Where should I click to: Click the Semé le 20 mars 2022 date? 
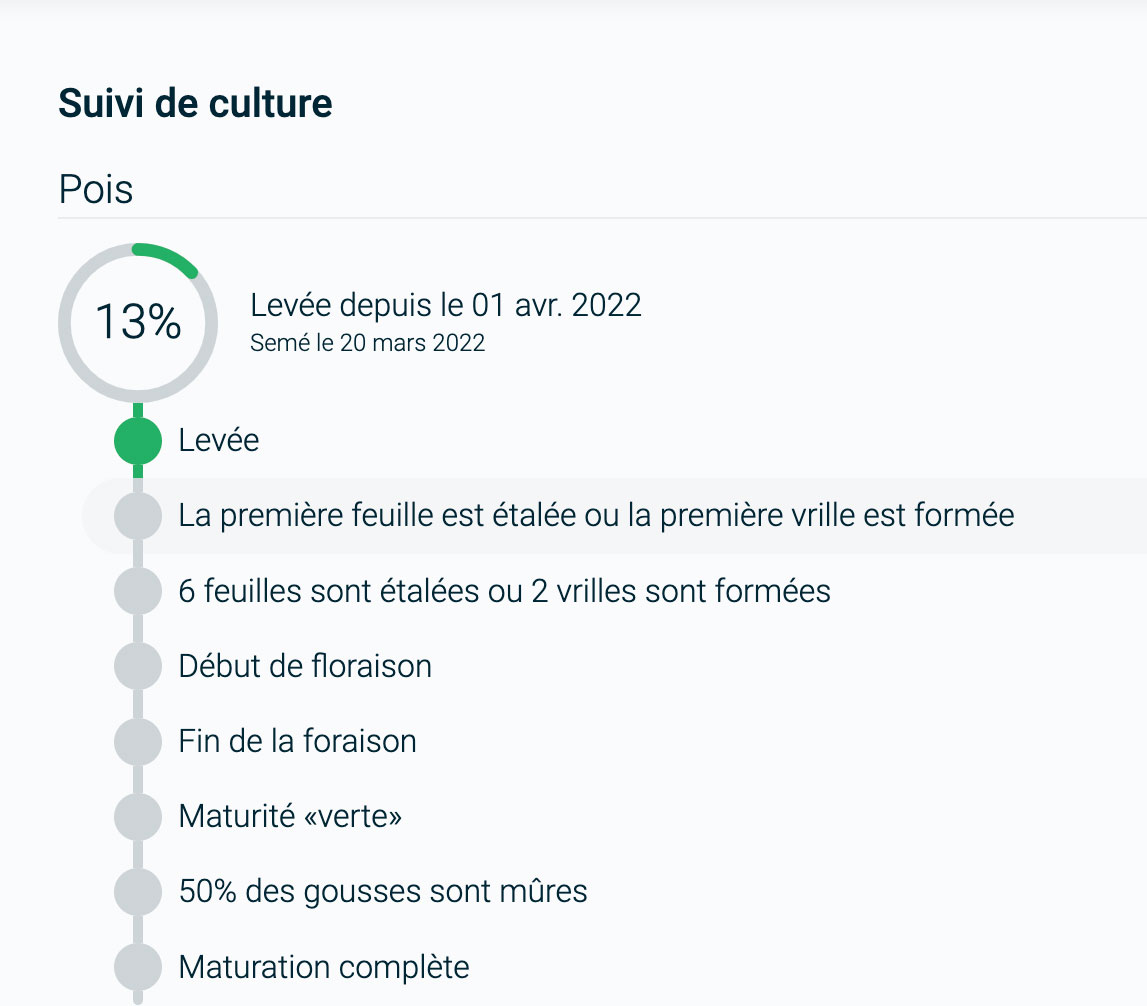pyautogui.click(x=367, y=343)
